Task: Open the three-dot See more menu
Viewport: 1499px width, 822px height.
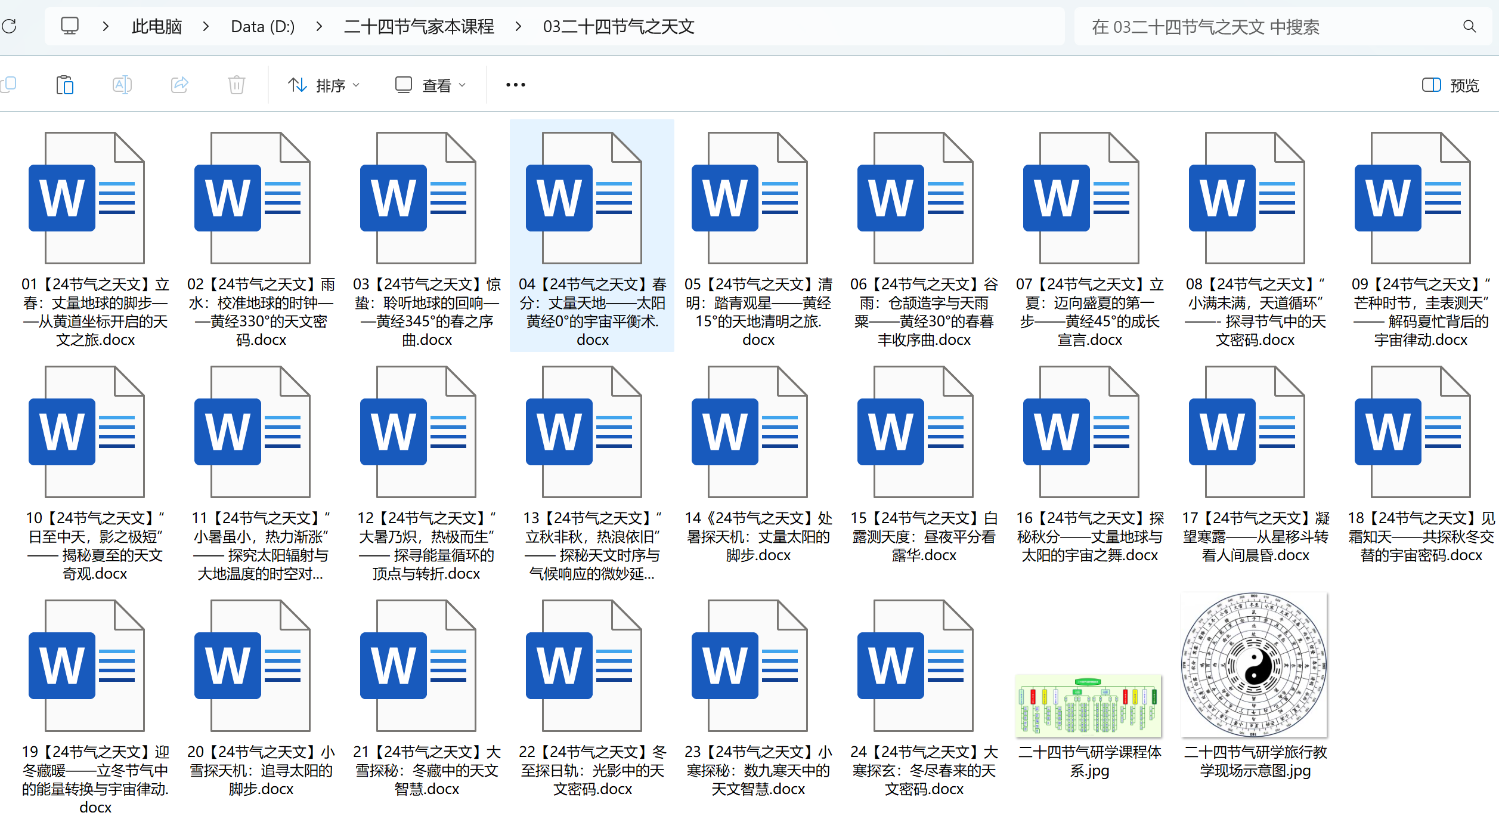Action: 515,85
